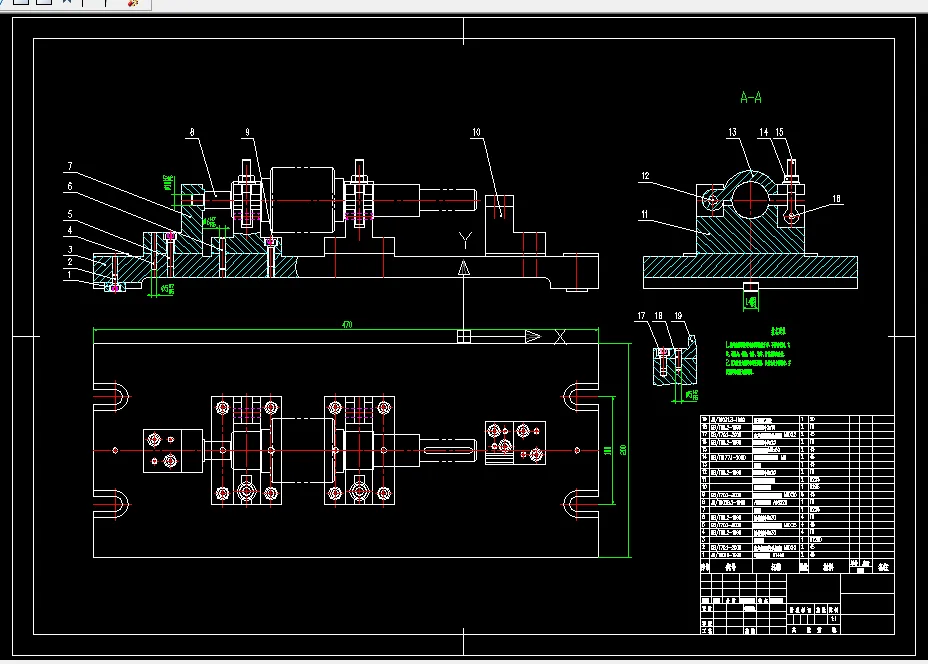Select part callout number 15
The height and width of the screenshot is (664, 928).
(x=779, y=133)
